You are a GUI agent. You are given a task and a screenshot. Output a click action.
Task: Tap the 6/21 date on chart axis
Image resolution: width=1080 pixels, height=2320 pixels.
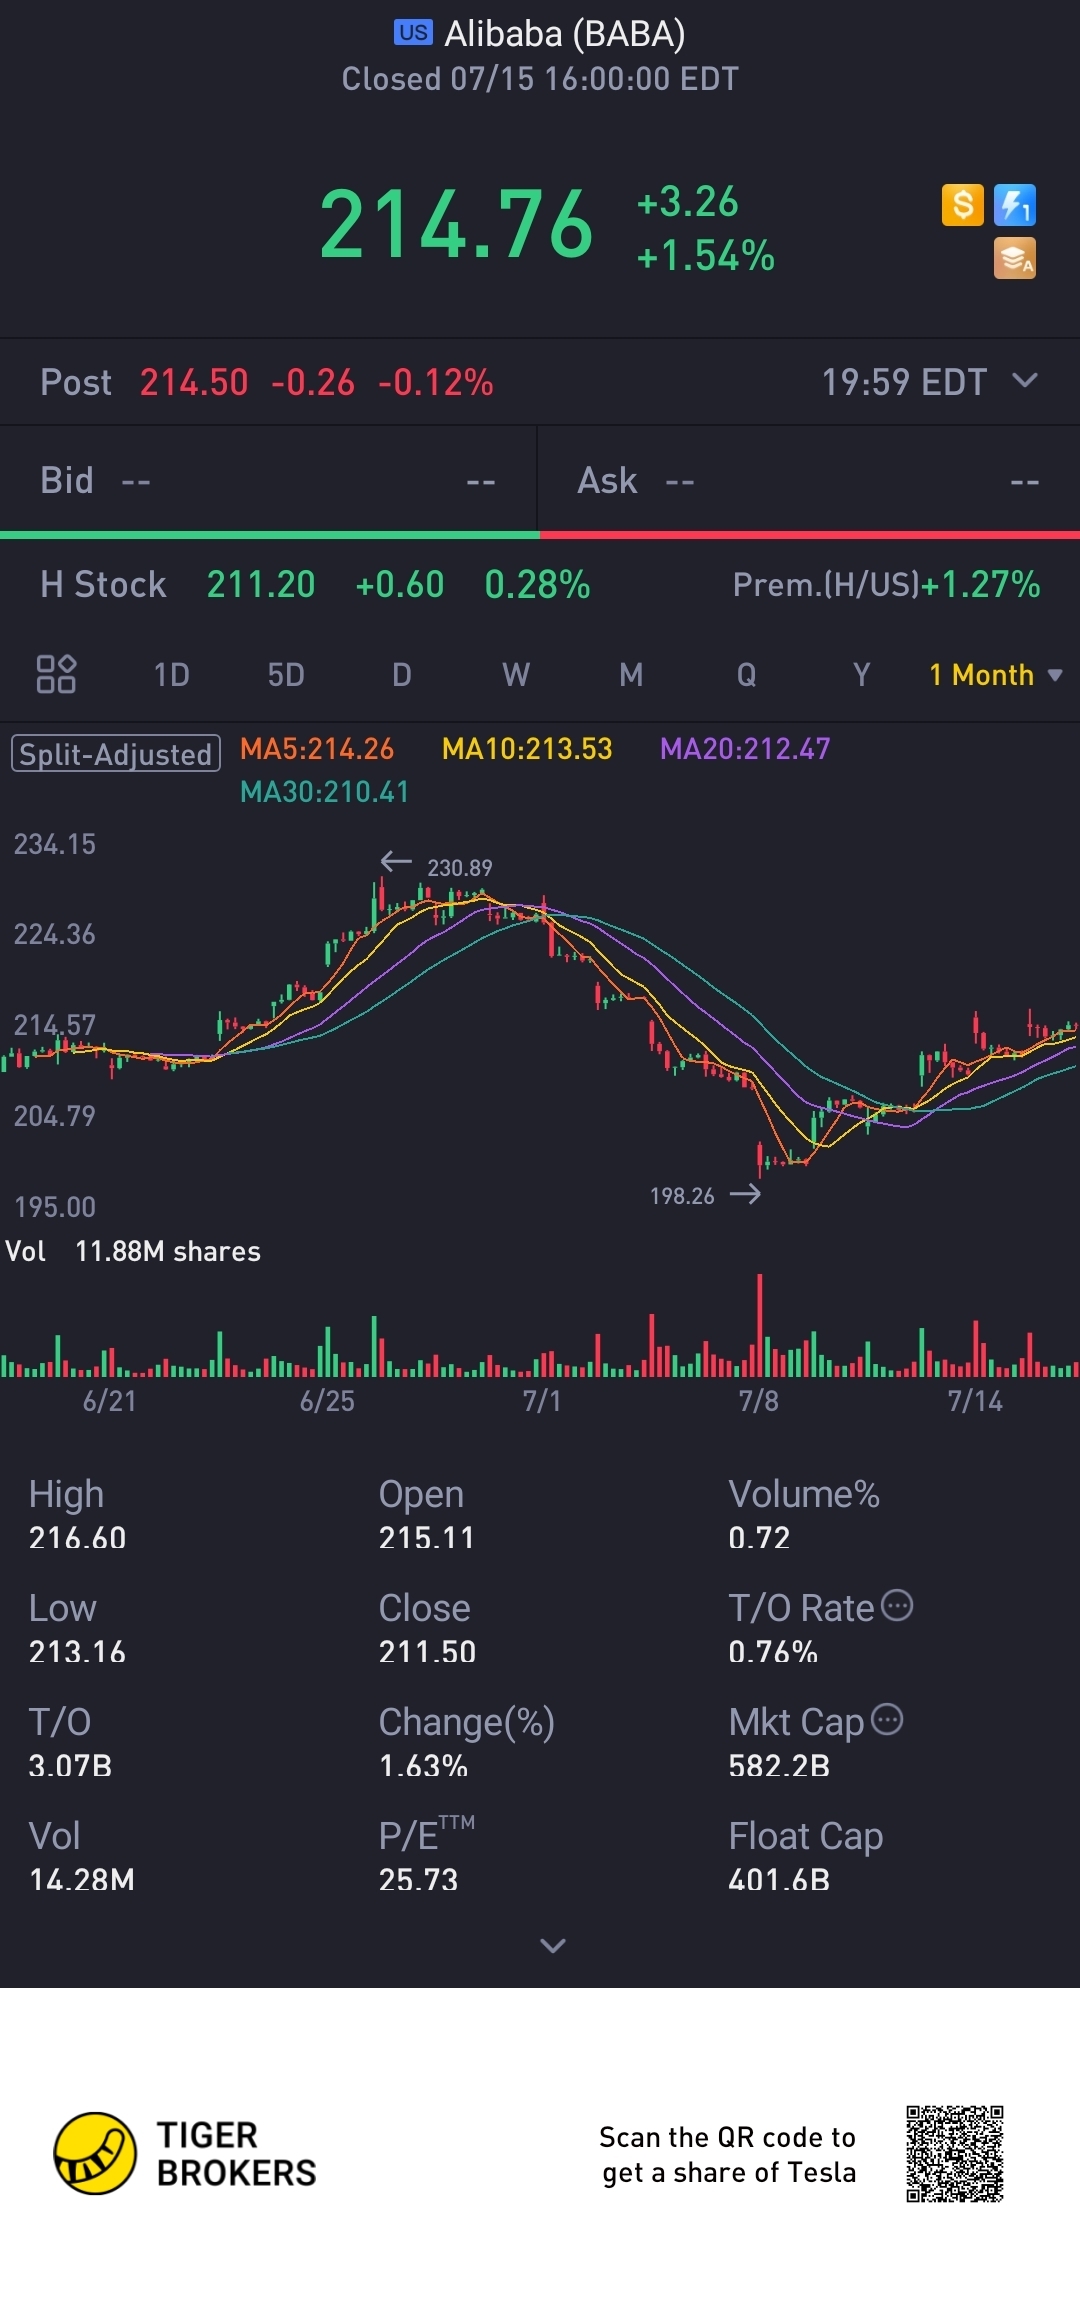point(109,1401)
